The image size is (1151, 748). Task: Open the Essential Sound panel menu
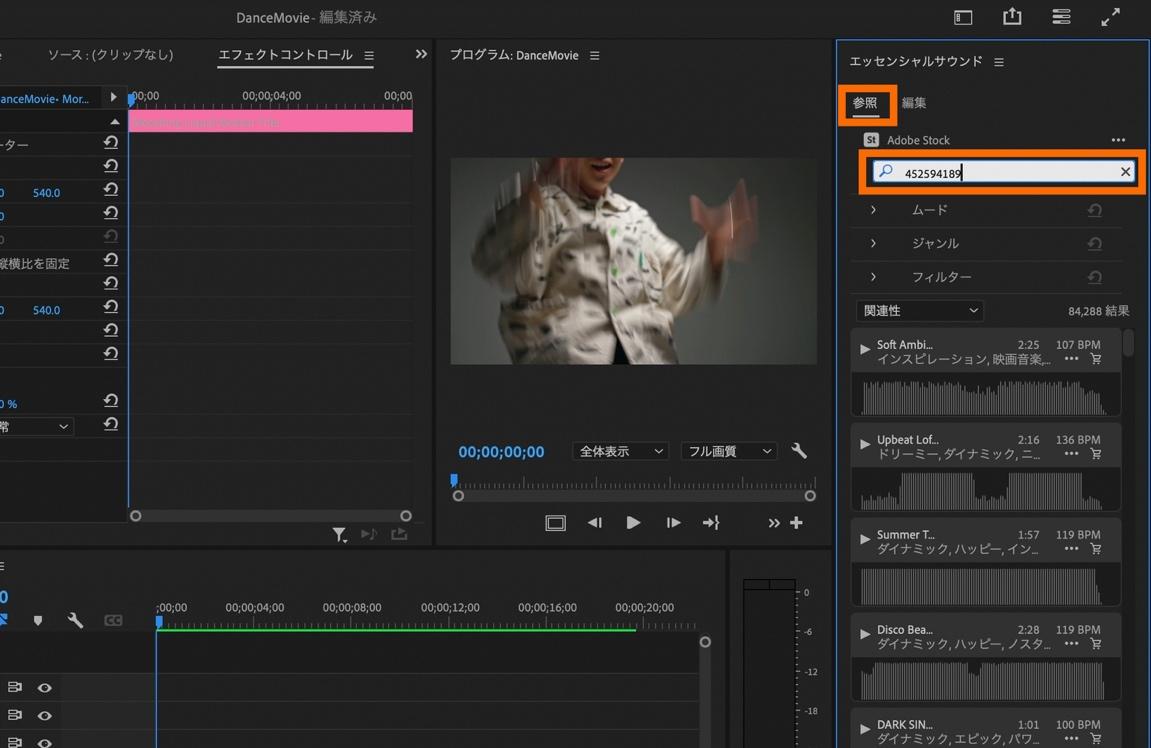[999, 62]
